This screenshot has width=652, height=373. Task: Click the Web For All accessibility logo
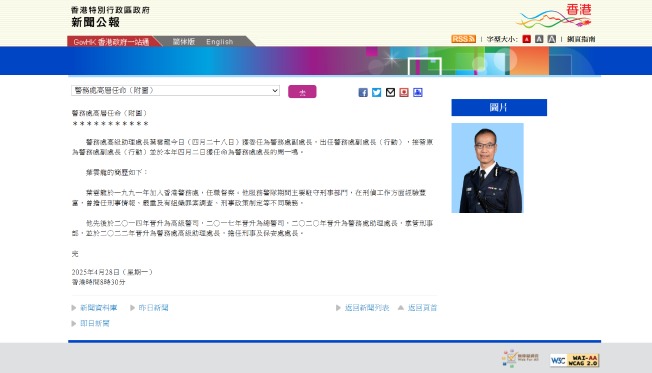point(520,358)
